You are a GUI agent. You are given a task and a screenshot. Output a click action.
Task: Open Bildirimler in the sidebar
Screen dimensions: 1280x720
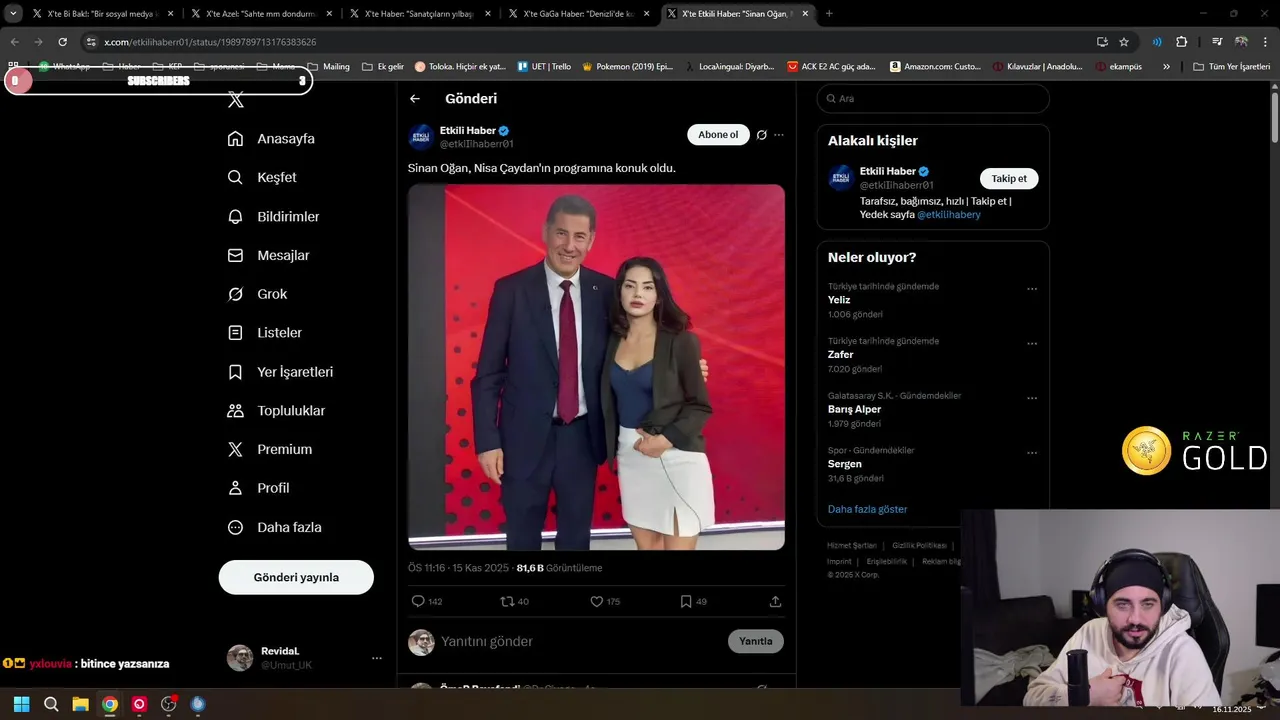(273, 216)
